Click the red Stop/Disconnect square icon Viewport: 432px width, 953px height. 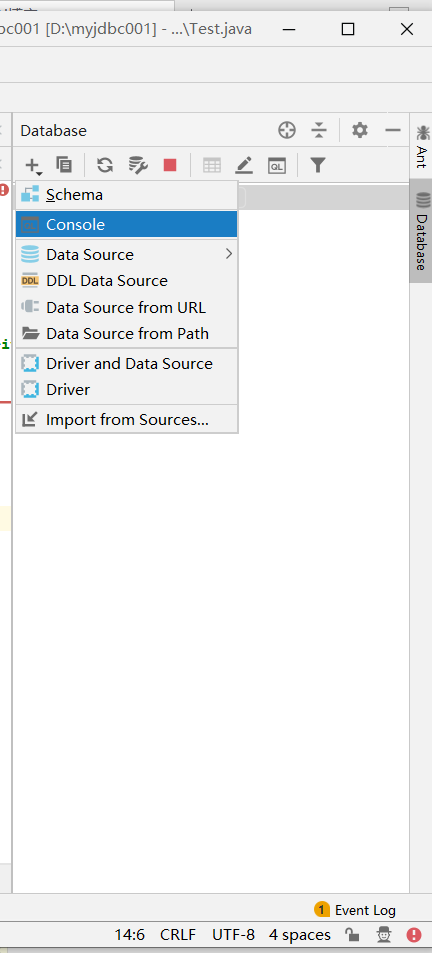(x=170, y=165)
